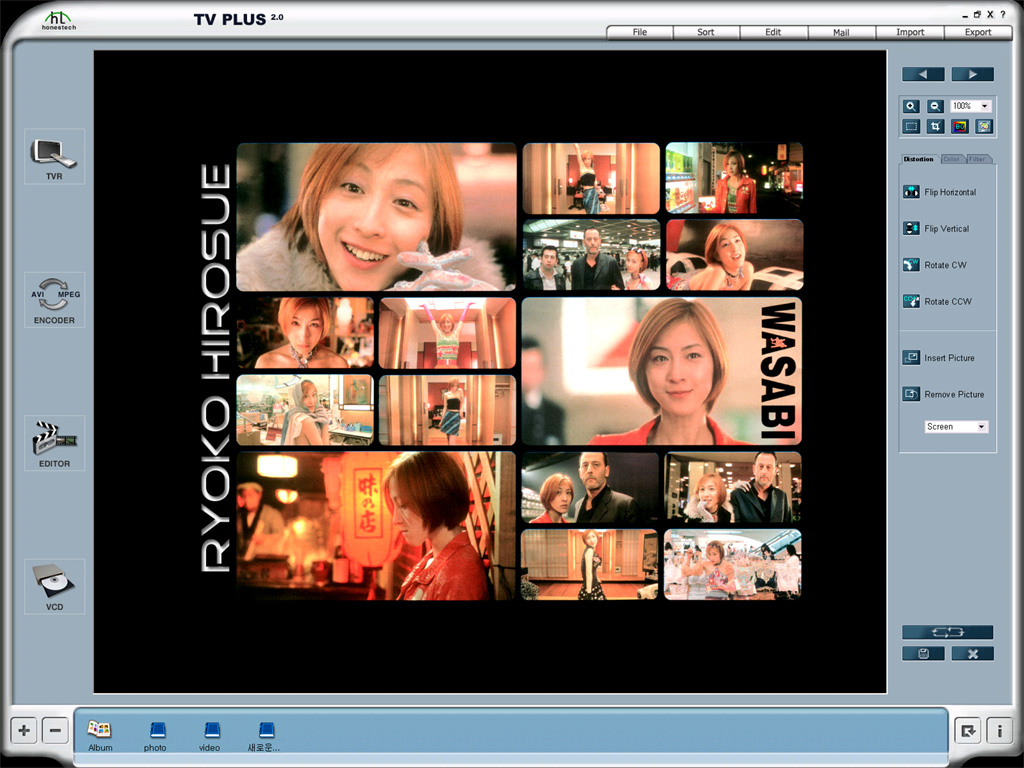
Task: Expand the 100% zoom level dropdown
Action: point(985,106)
